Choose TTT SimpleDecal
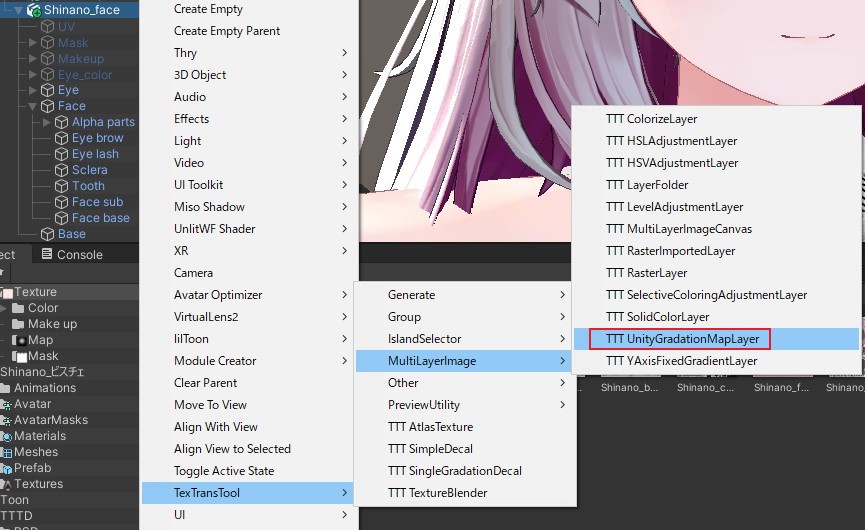Viewport: 865px width, 530px height. pyautogui.click(x=463, y=449)
